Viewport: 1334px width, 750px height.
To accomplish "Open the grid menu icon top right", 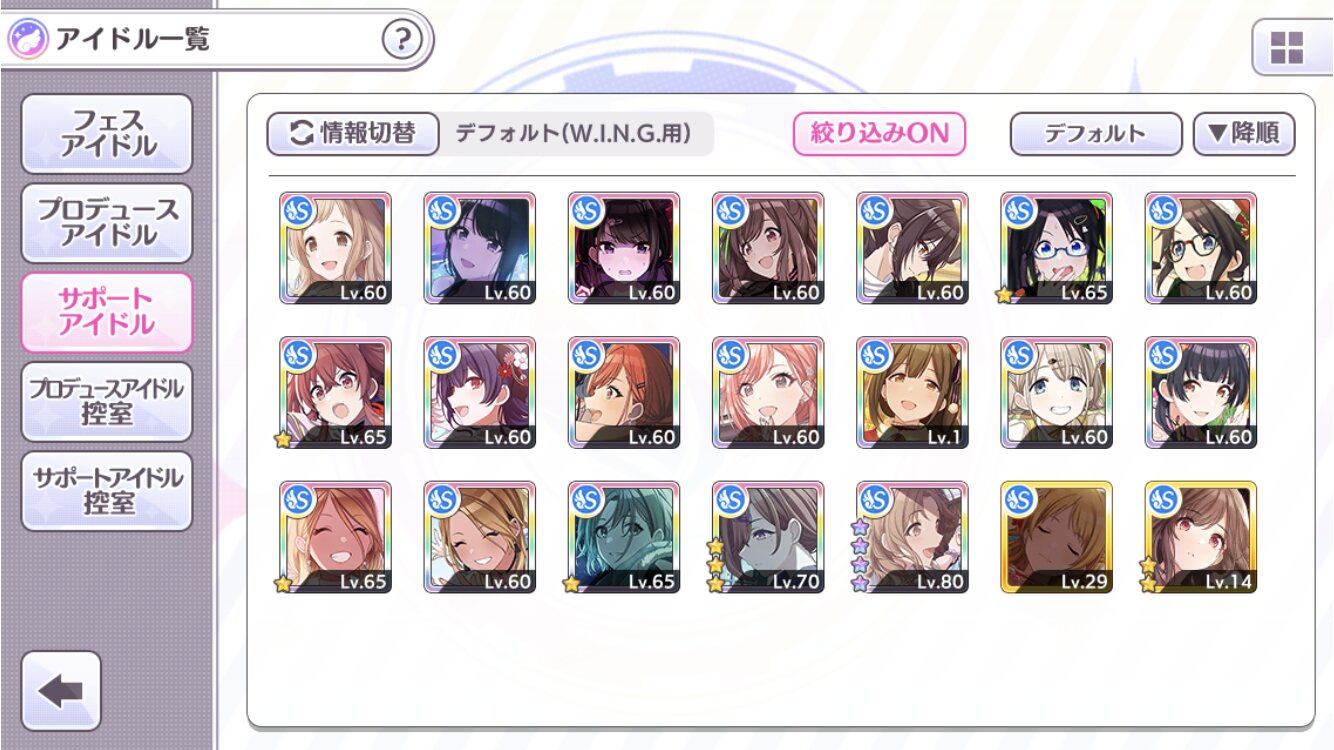I will coord(1287,46).
